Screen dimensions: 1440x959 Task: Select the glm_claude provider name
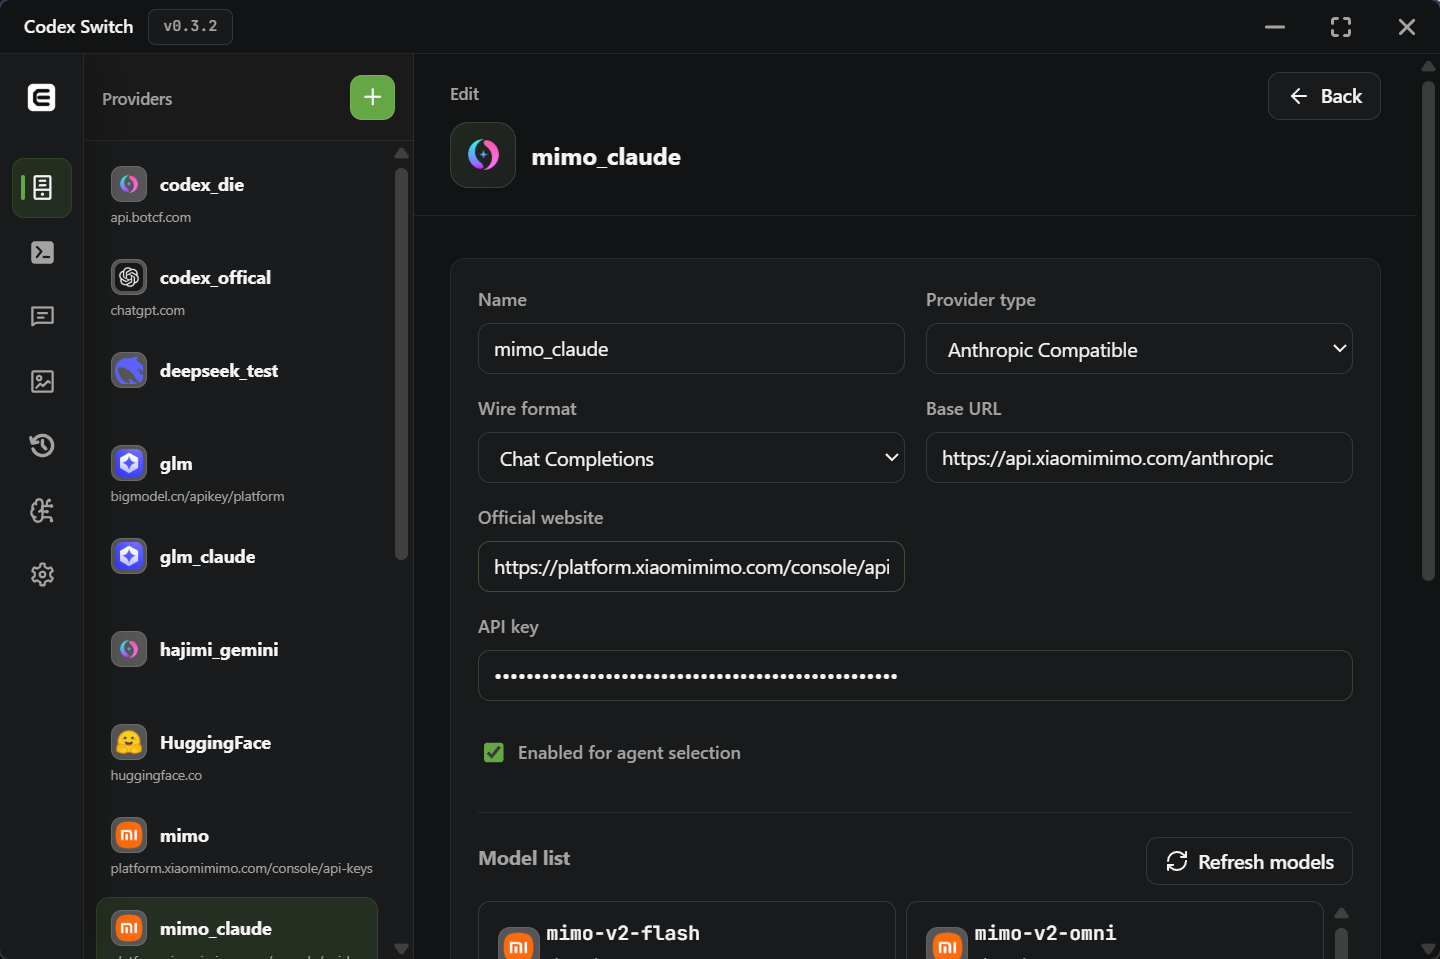click(x=207, y=556)
